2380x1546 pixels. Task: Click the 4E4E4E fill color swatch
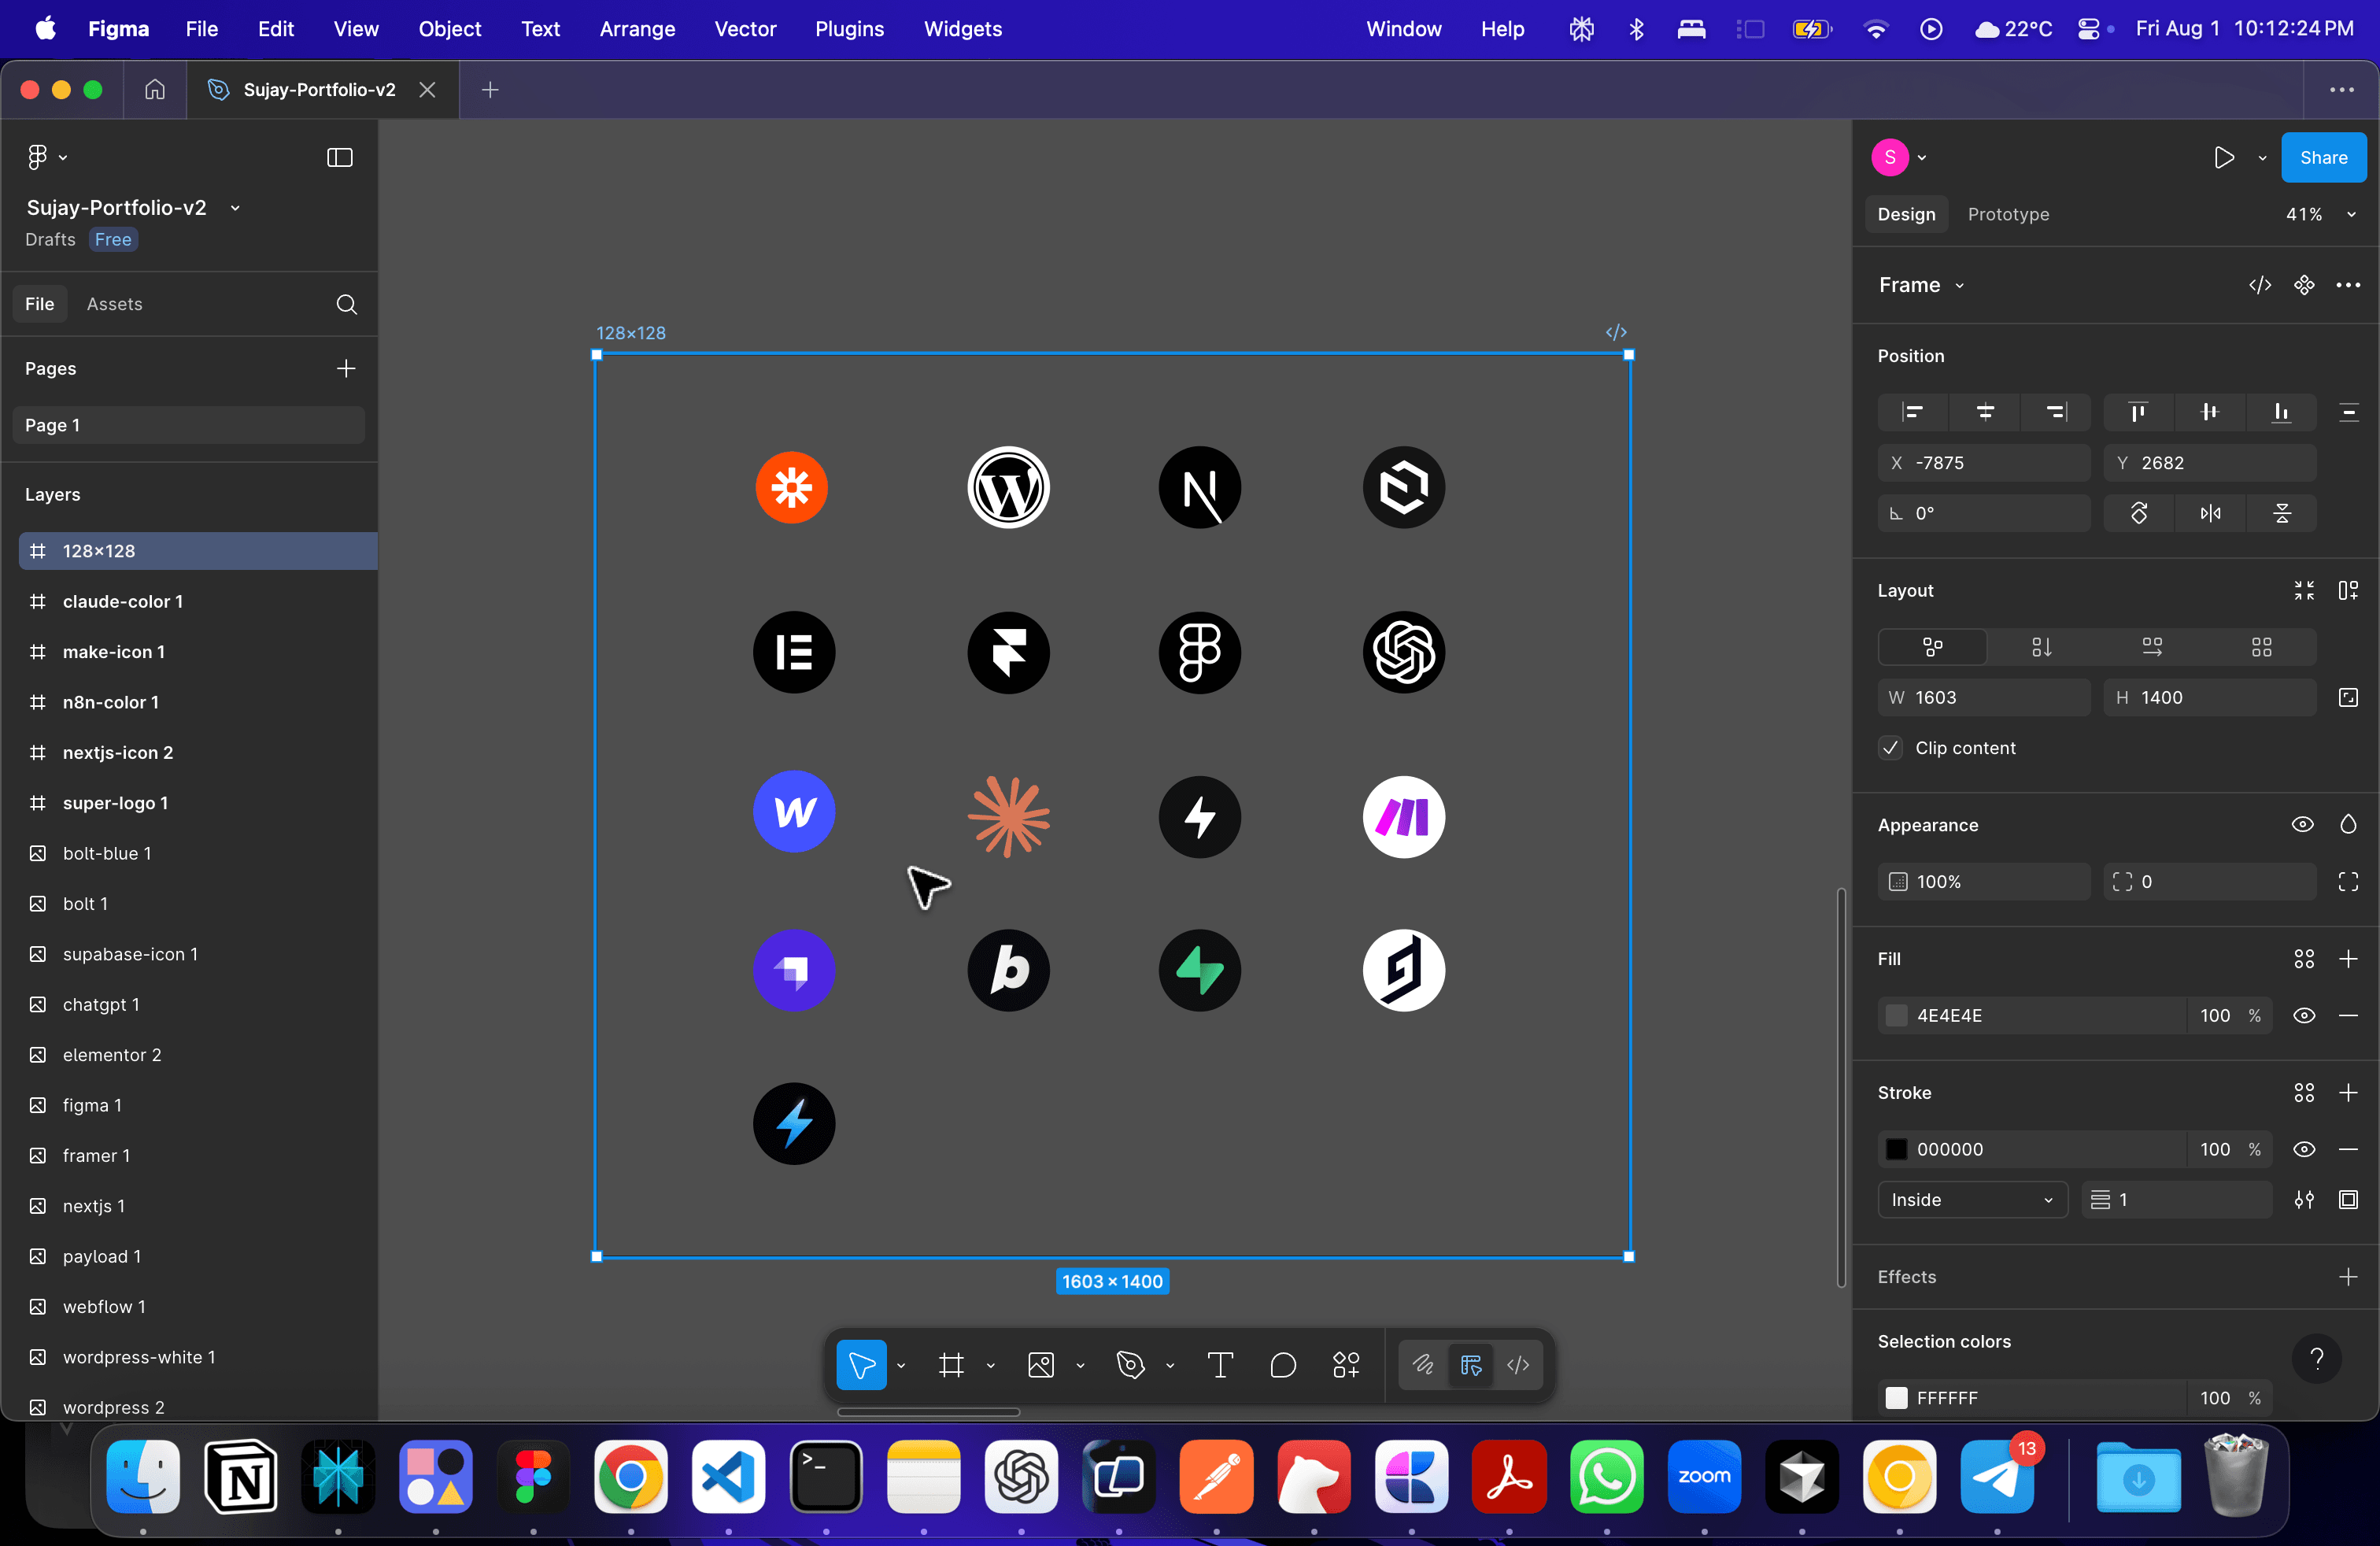(x=1896, y=1015)
